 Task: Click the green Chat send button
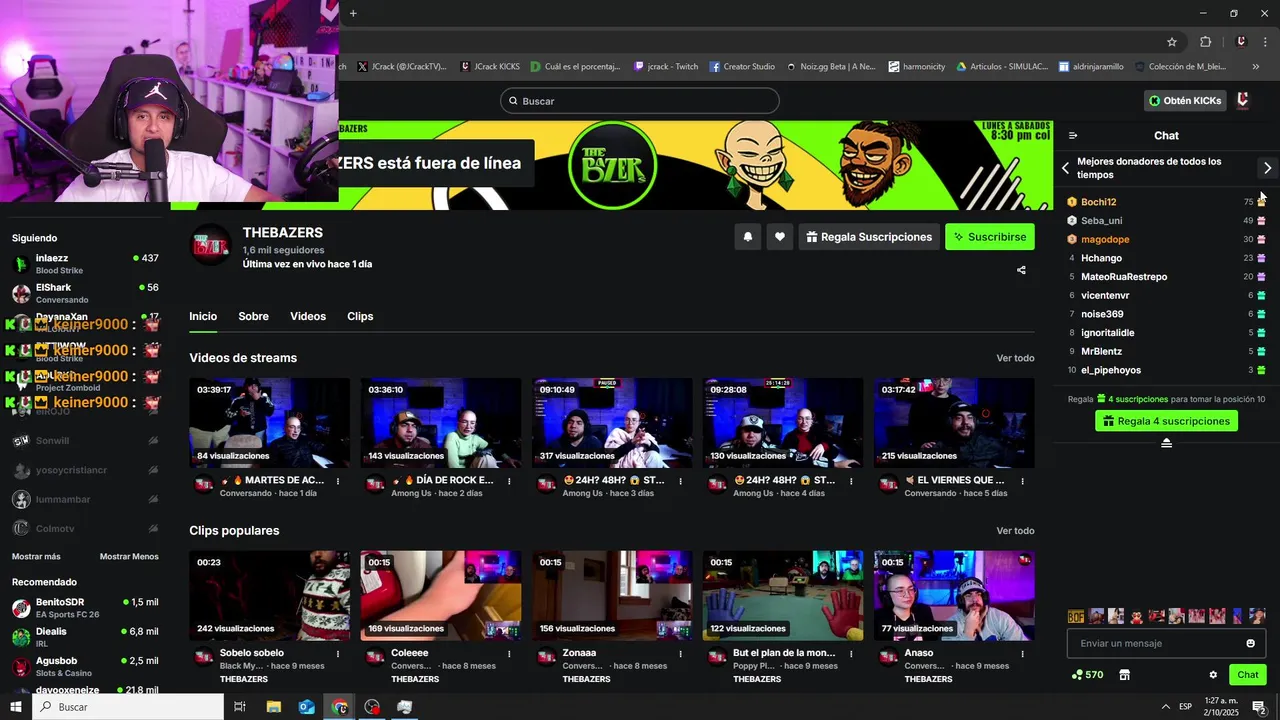coord(1247,675)
